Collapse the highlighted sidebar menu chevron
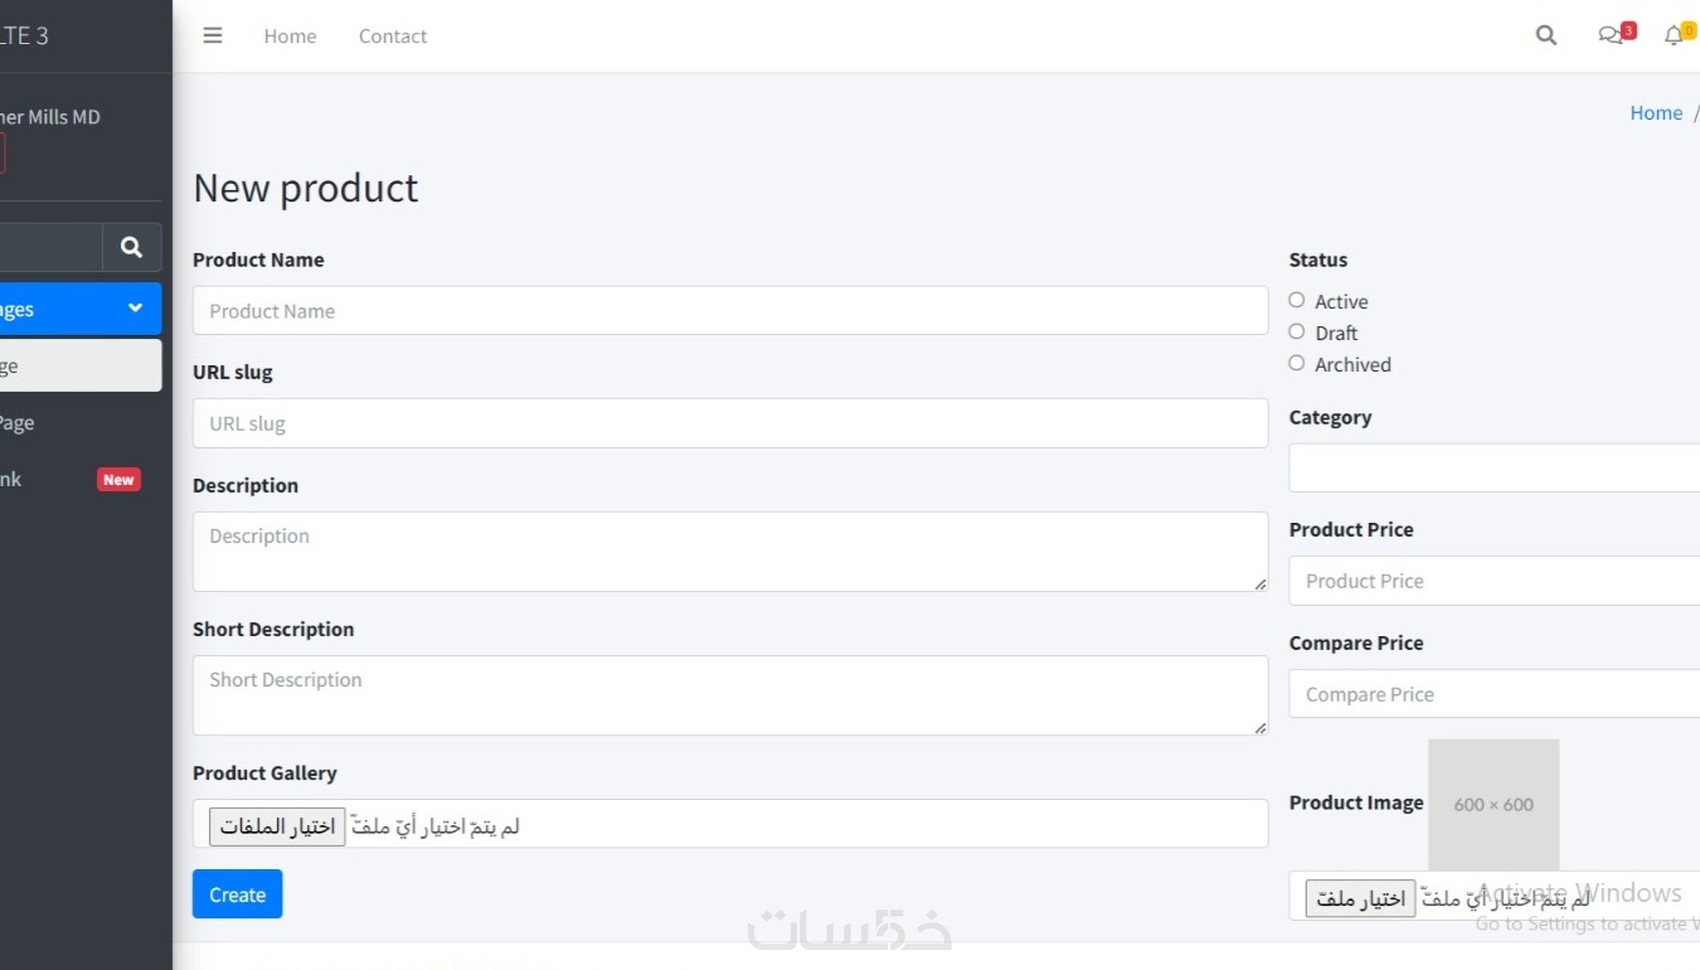 [x=135, y=308]
